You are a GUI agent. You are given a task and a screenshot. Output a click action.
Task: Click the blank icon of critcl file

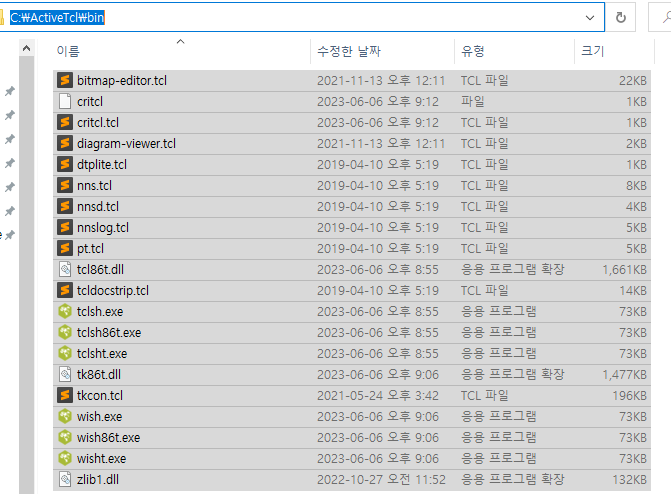click(65, 101)
